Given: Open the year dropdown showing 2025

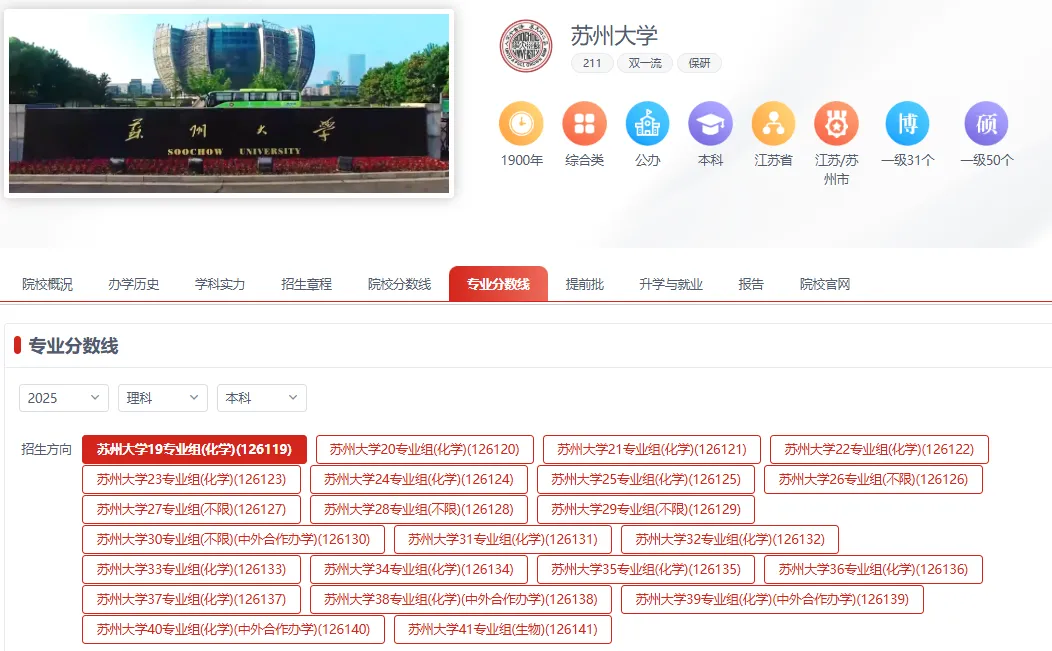Looking at the screenshot, I should tap(64, 398).
